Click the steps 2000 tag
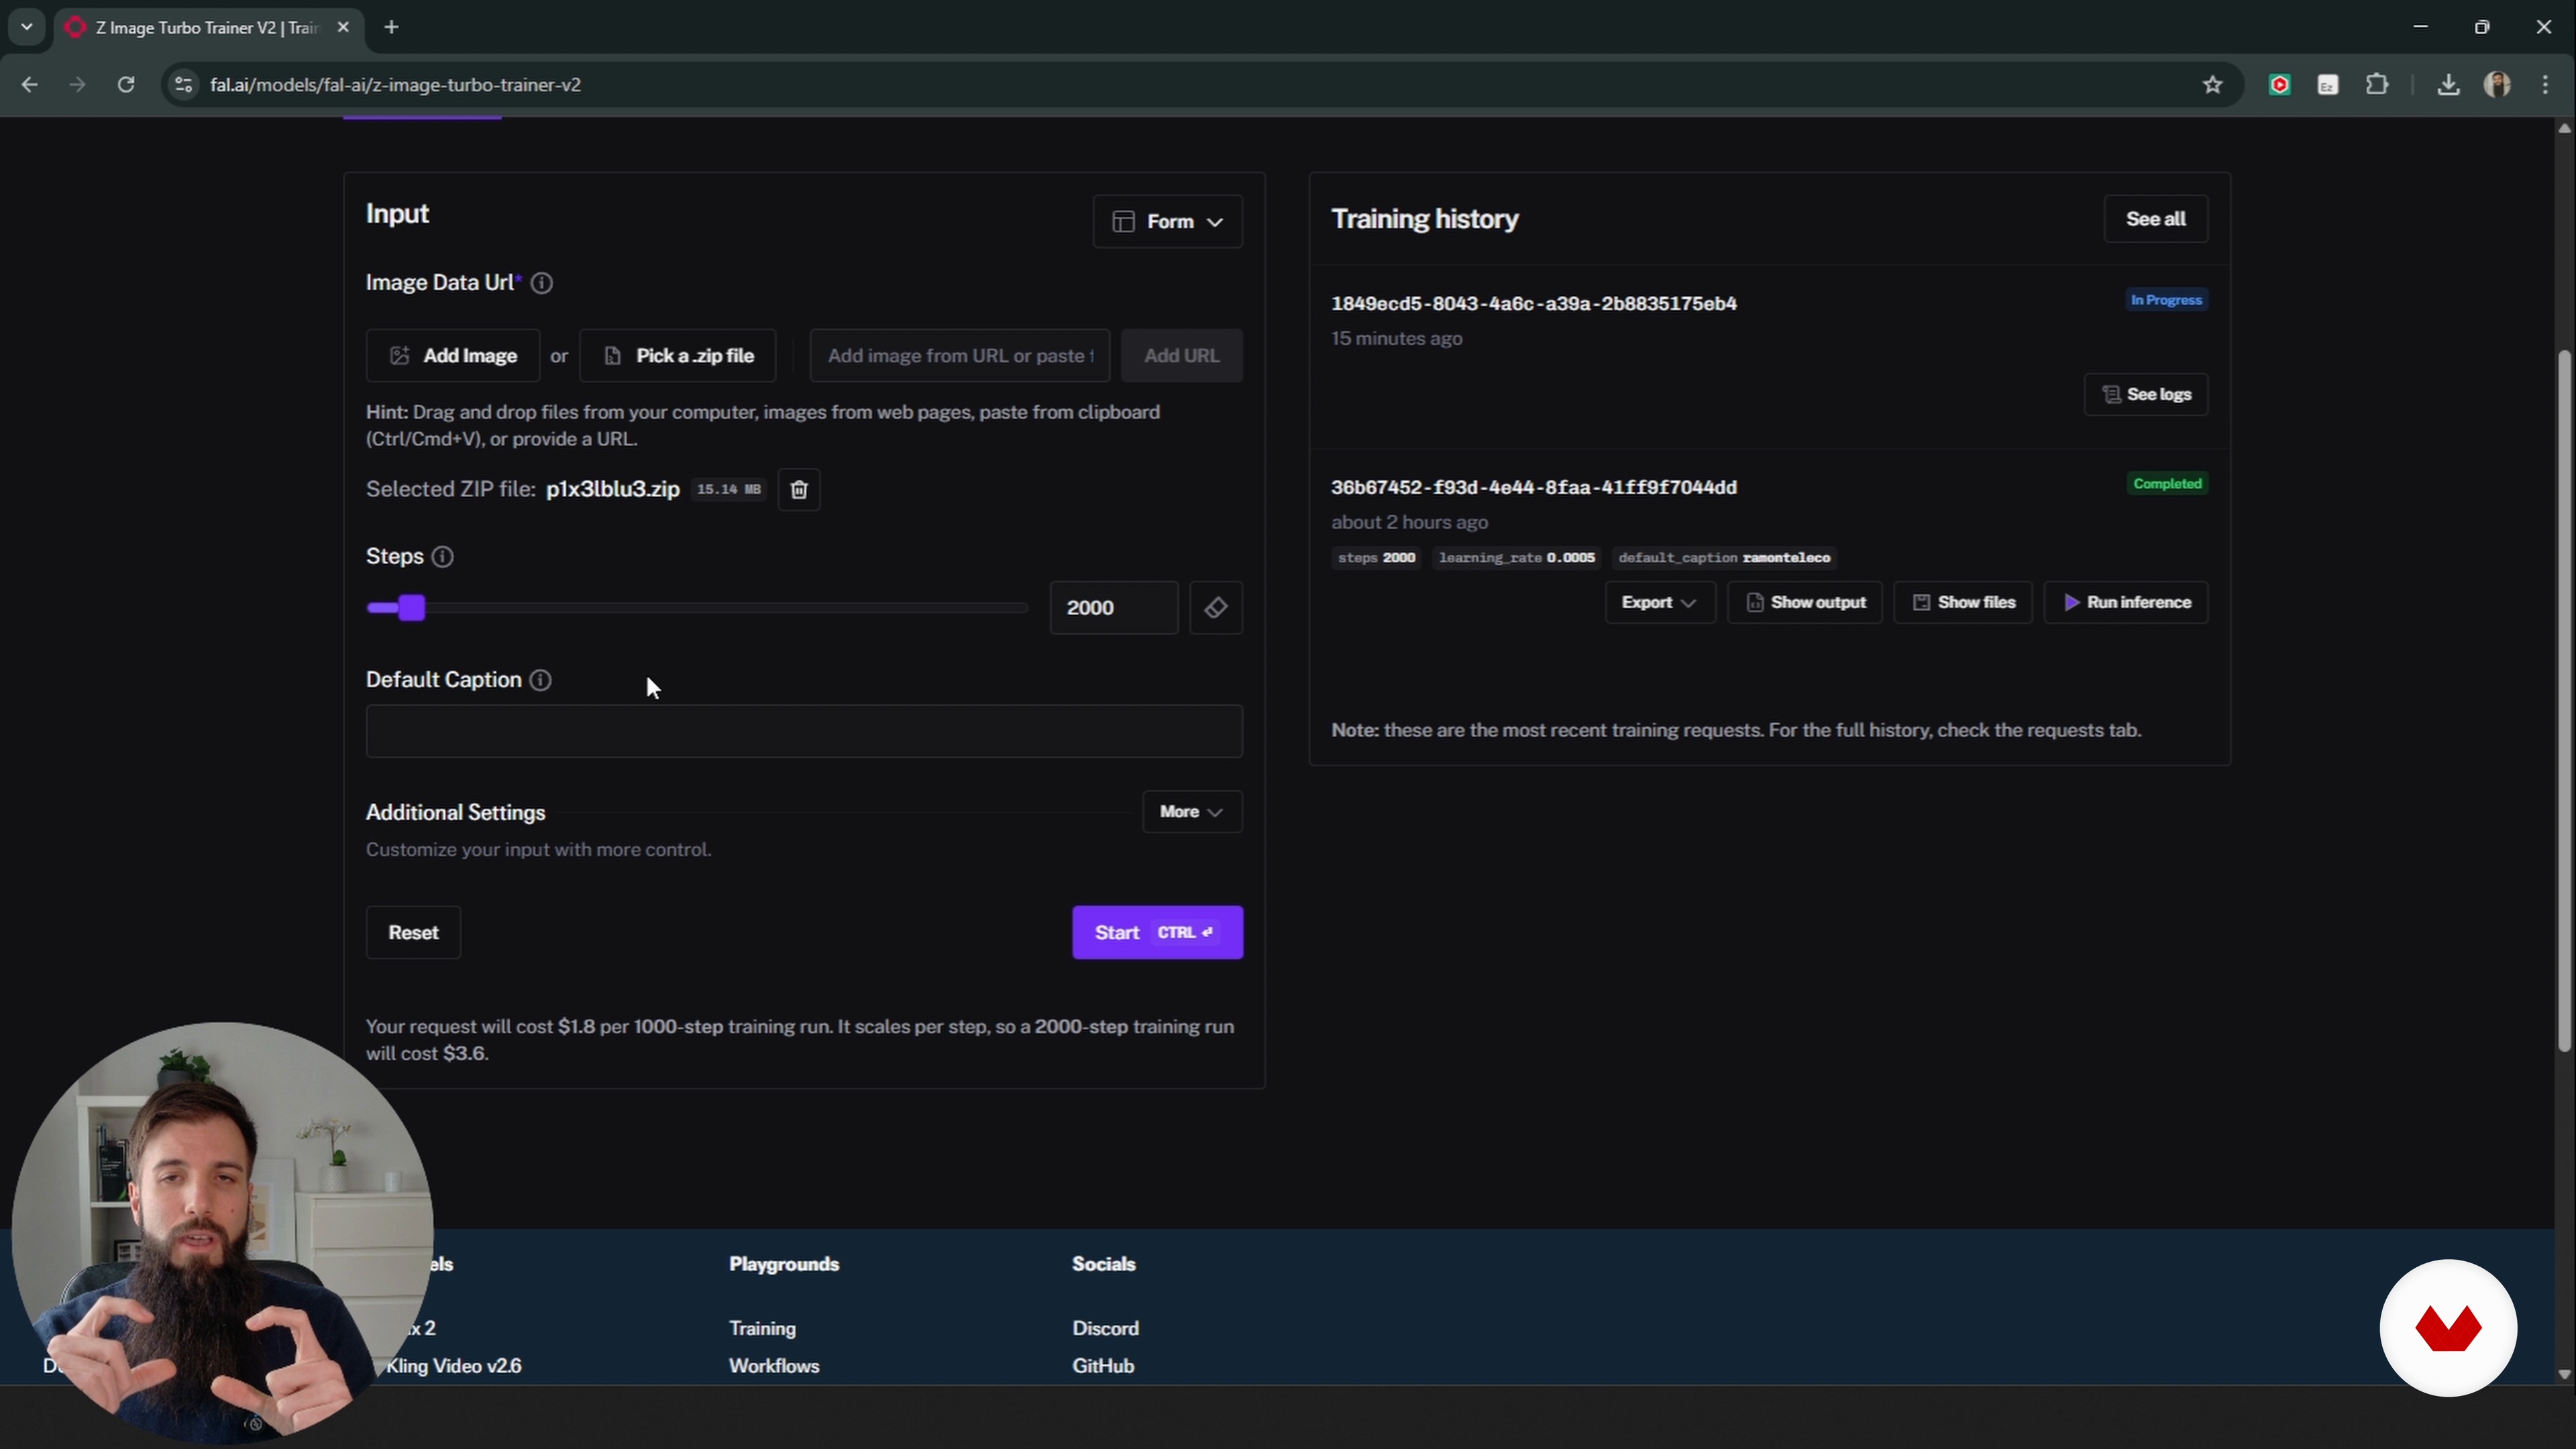The height and width of the screenshot is (1449, 2576). tap(1376, 558)
